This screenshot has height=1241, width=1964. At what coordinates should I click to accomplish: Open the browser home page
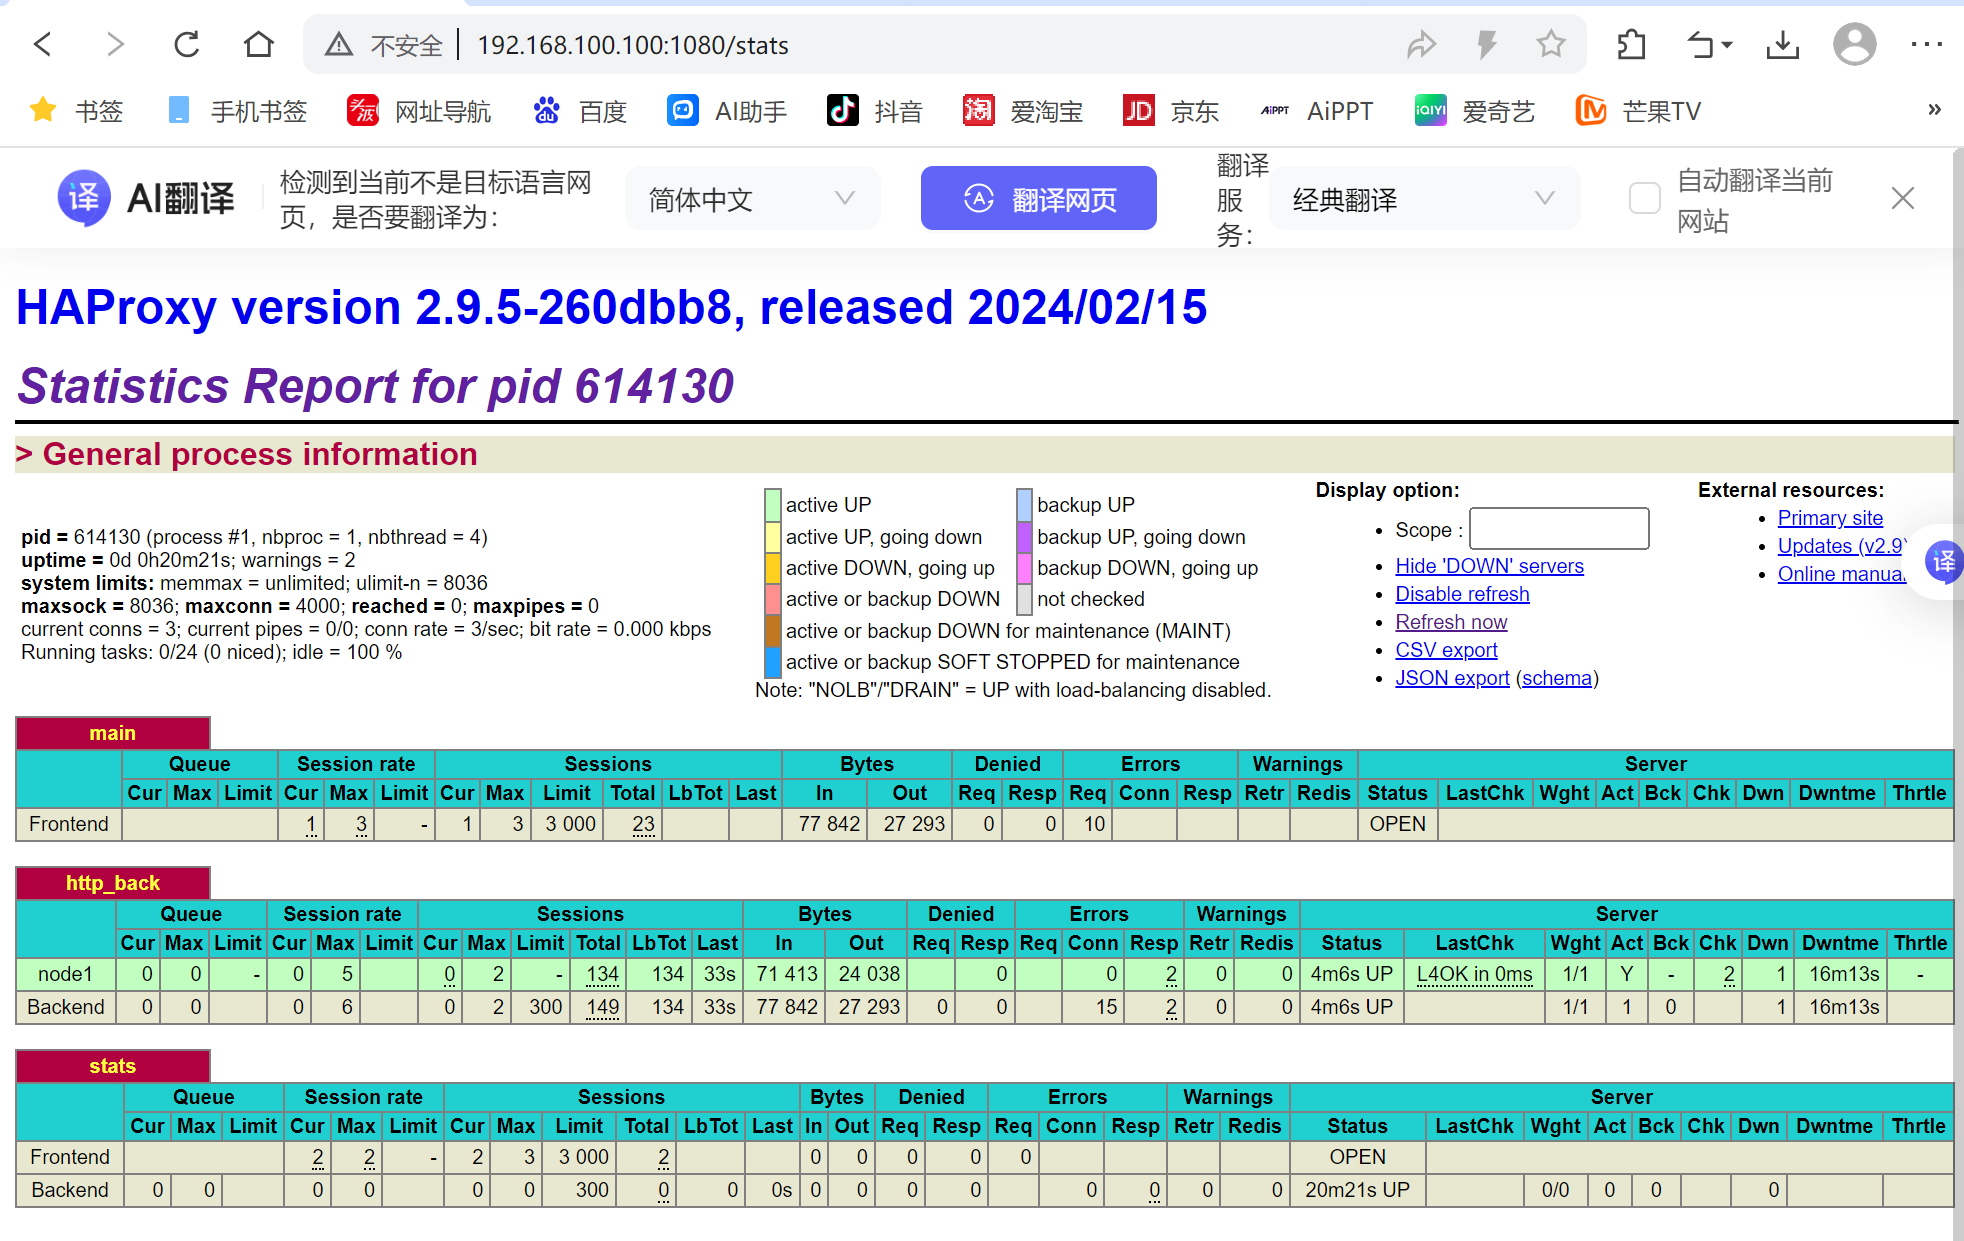click(x=259, y=45)
